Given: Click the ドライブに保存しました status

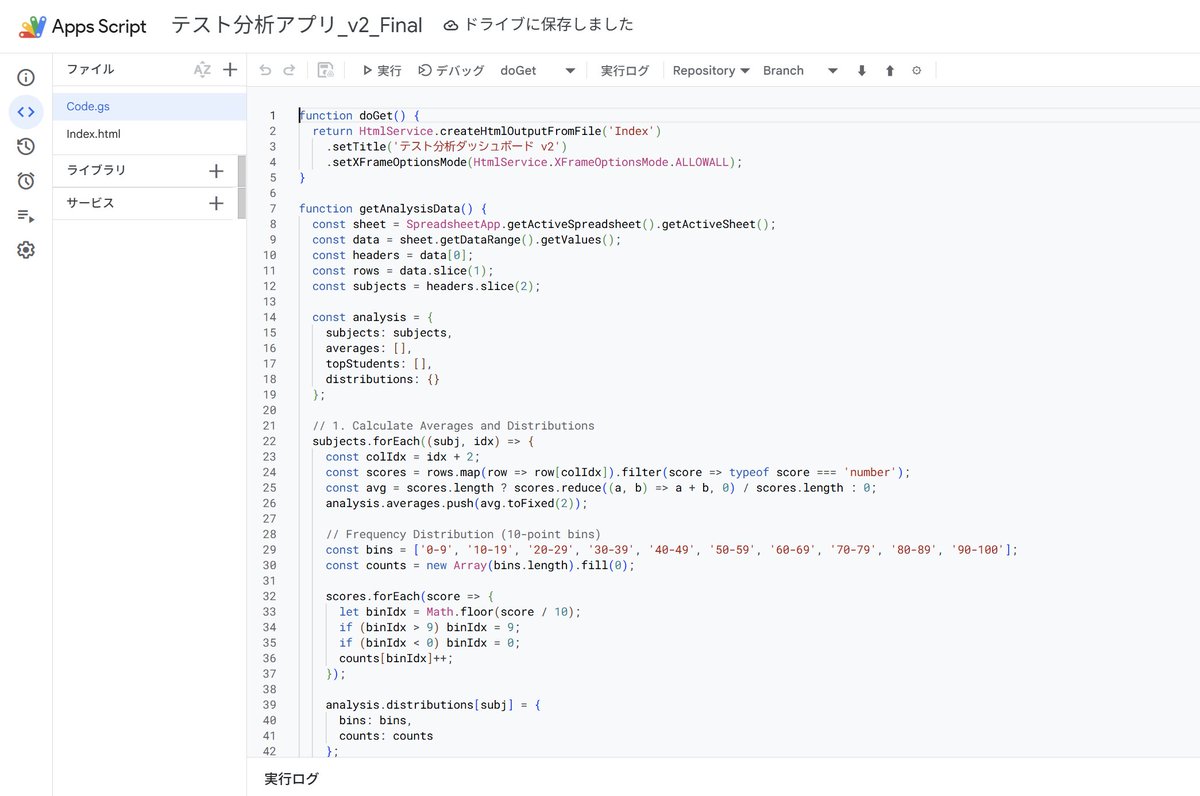Looking at the screenshot, I should pos(539,25).
